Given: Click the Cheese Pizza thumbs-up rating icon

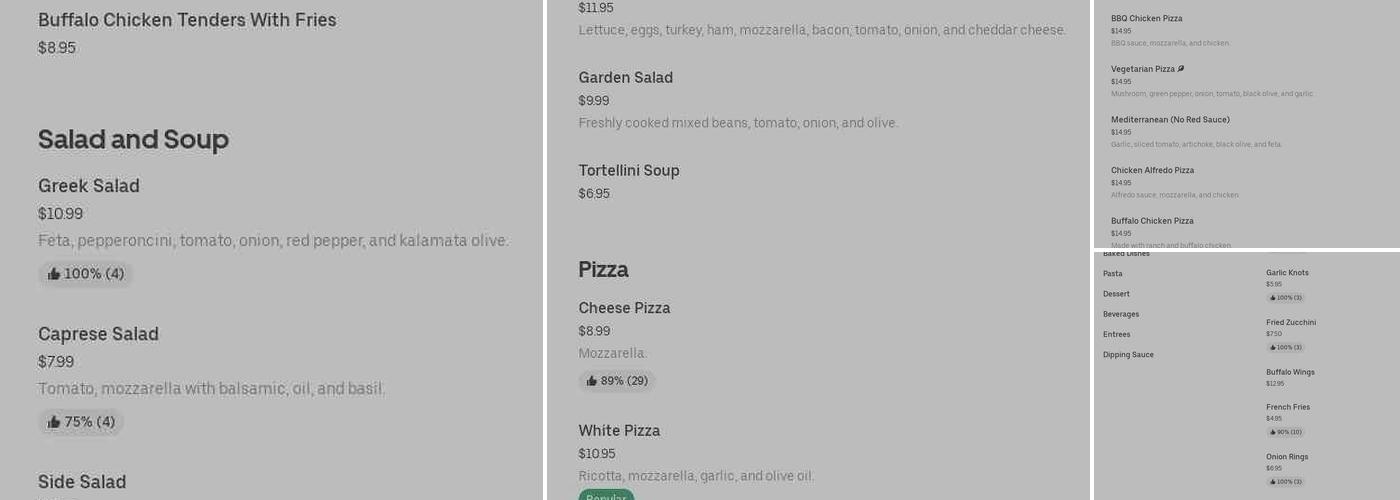Looking at the screenshot, I should tap(592, 381).
